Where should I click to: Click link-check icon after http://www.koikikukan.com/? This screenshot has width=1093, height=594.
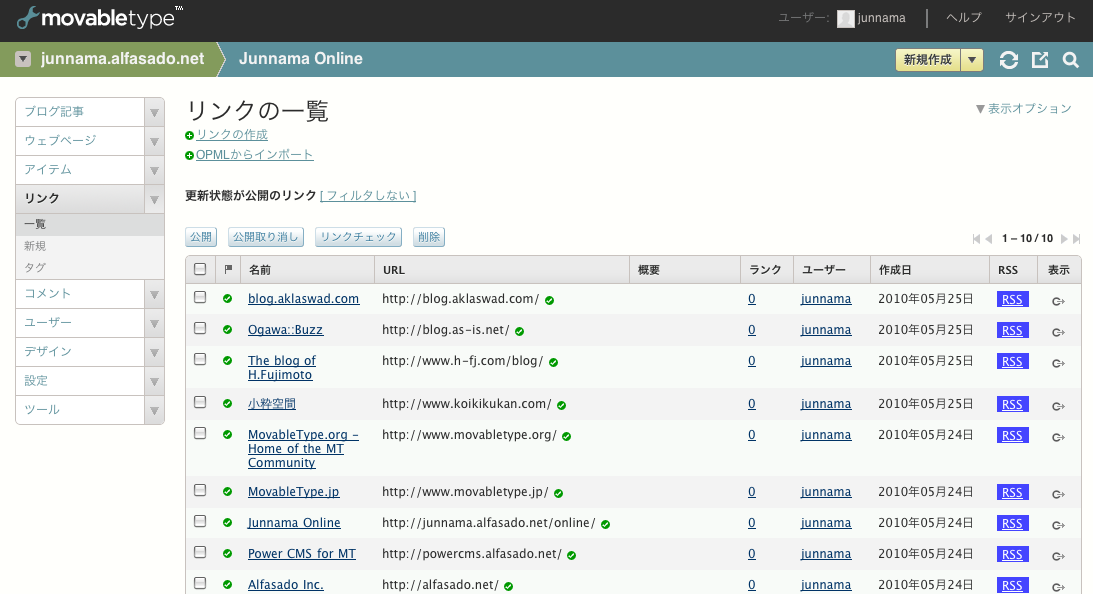pos(561,405)
